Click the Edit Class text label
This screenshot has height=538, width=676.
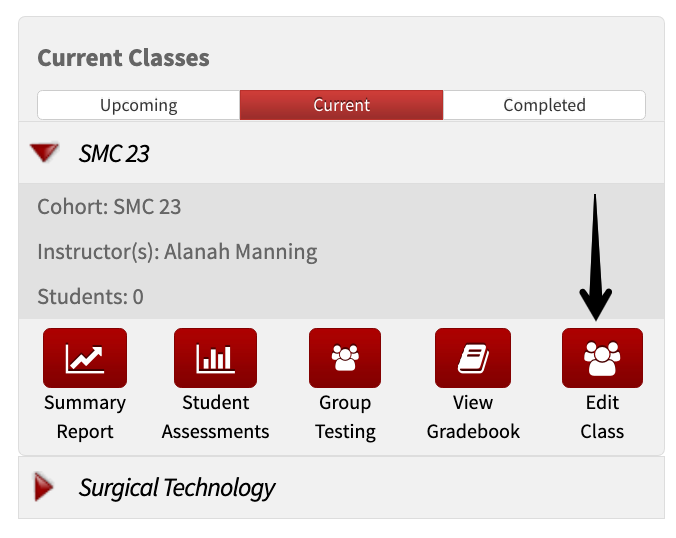[x=602, y=417]
